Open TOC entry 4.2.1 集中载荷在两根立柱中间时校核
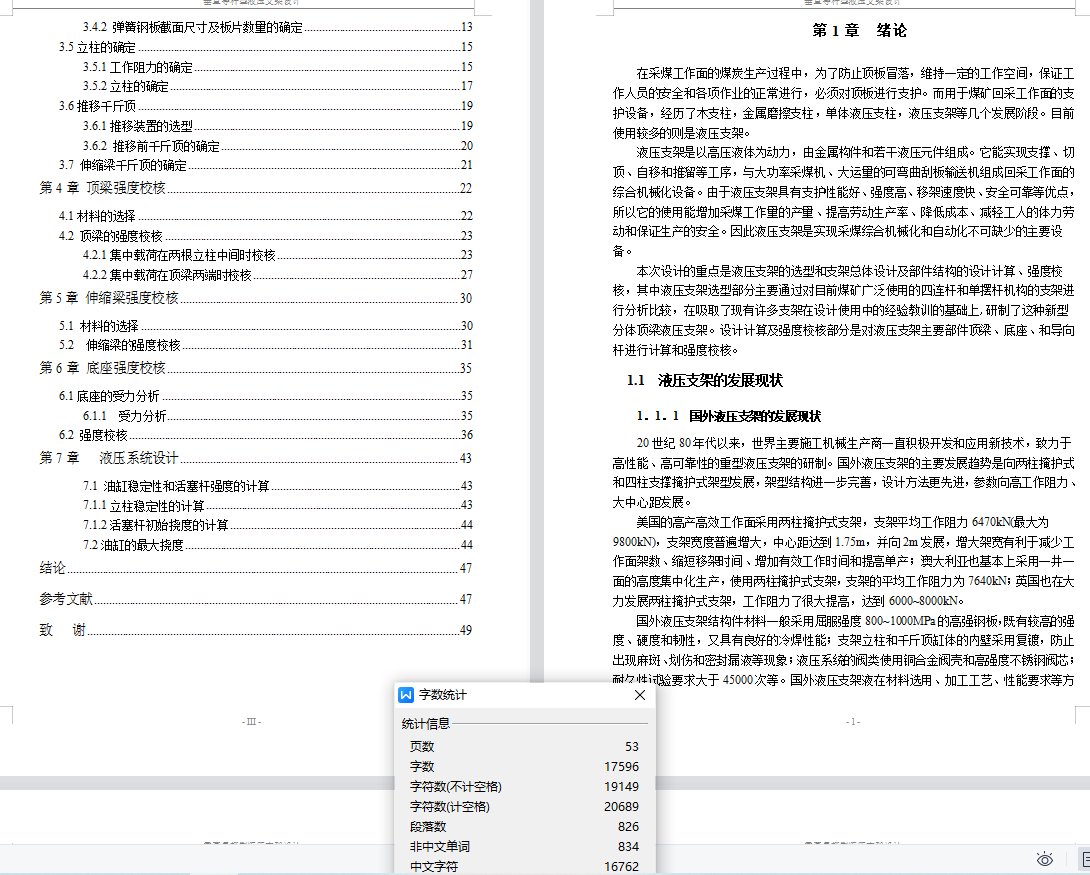The height and width of the screenshot is (875, 1090). pyautogui.click(x=179, y=255)
